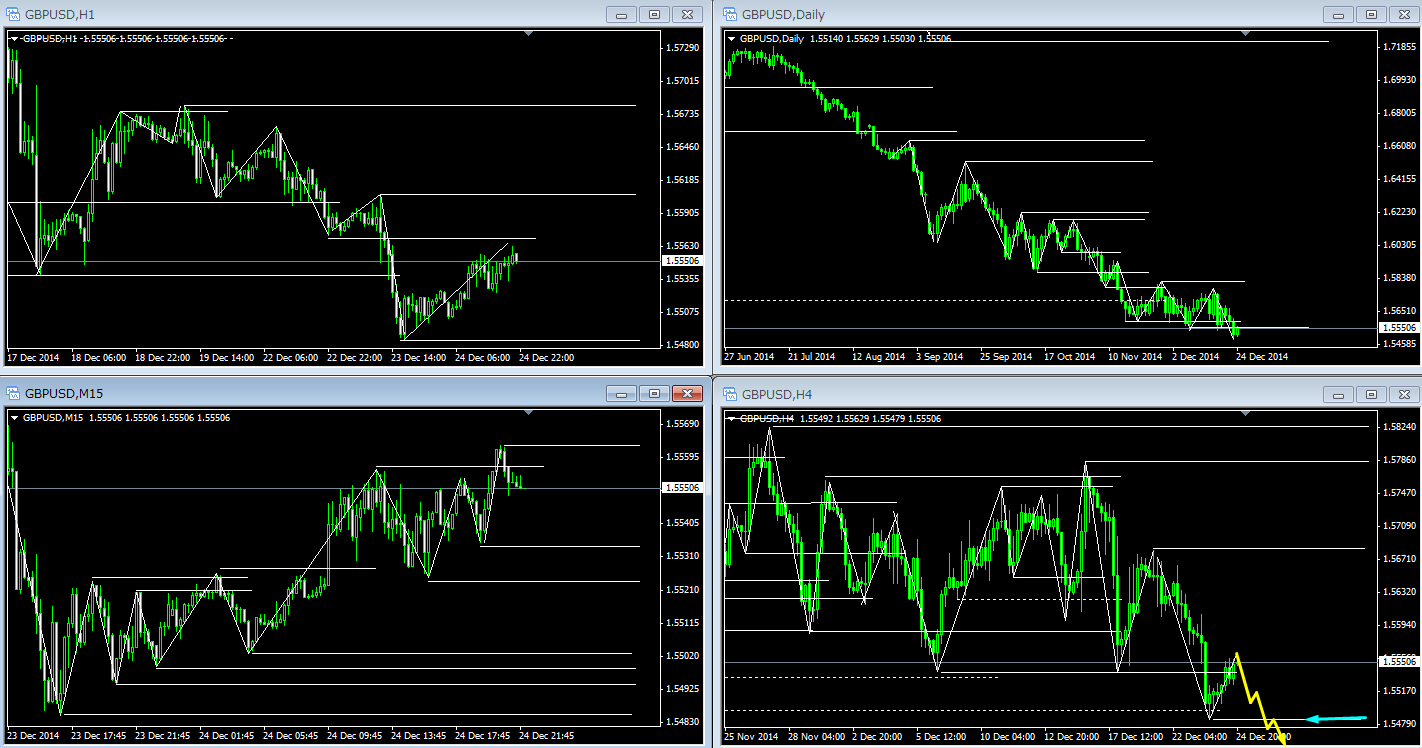Maximize the GBPUSD,H4 chart window
This screenshot has width=1422, height=748.
pyautogui.click(x=1371, y=394)
